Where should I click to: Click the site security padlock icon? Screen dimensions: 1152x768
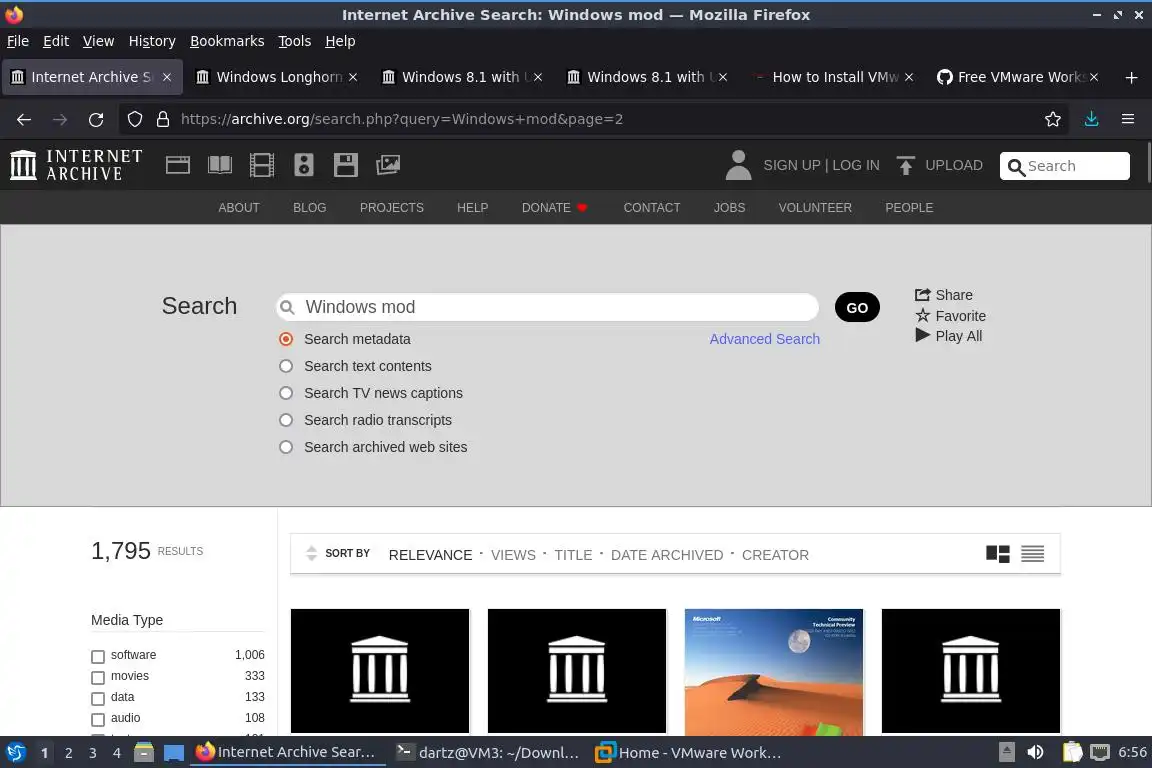coord(163,119)
